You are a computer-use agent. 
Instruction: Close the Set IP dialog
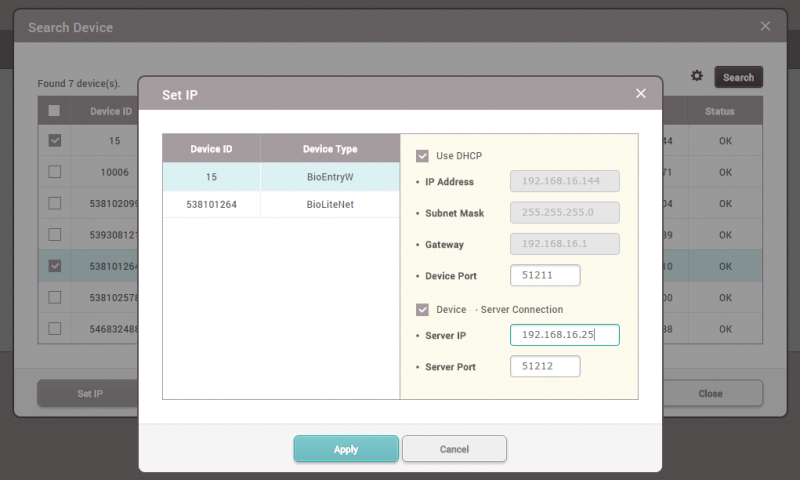coord(641,94)
